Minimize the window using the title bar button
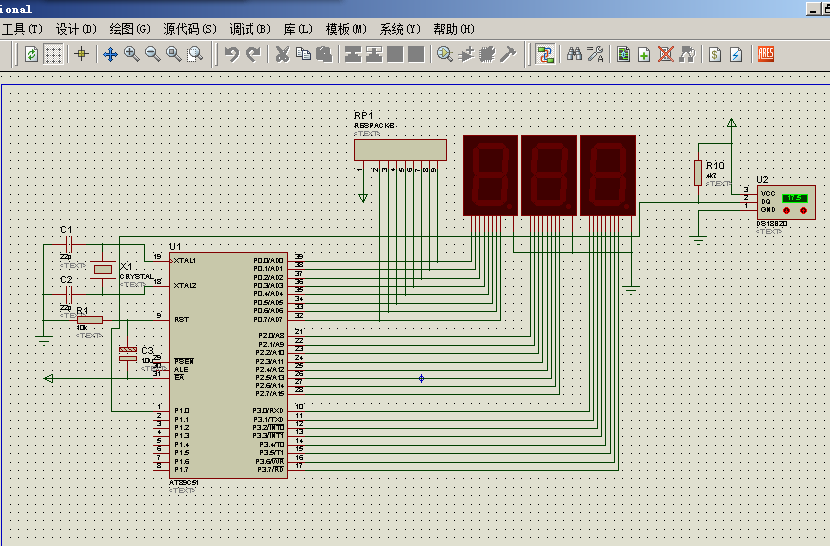Viewport: 830px width, 546px height. (x=814, y=8)
